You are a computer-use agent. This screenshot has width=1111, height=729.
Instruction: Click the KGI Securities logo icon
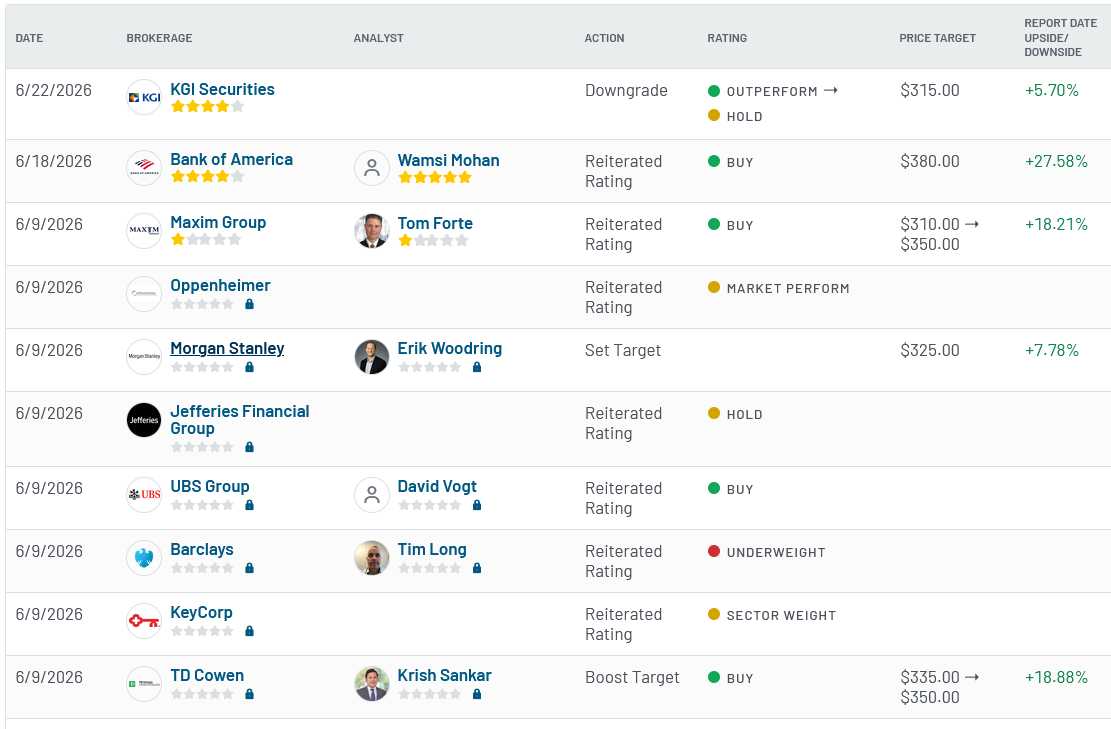pyautogui.click(x=144, y=97)
